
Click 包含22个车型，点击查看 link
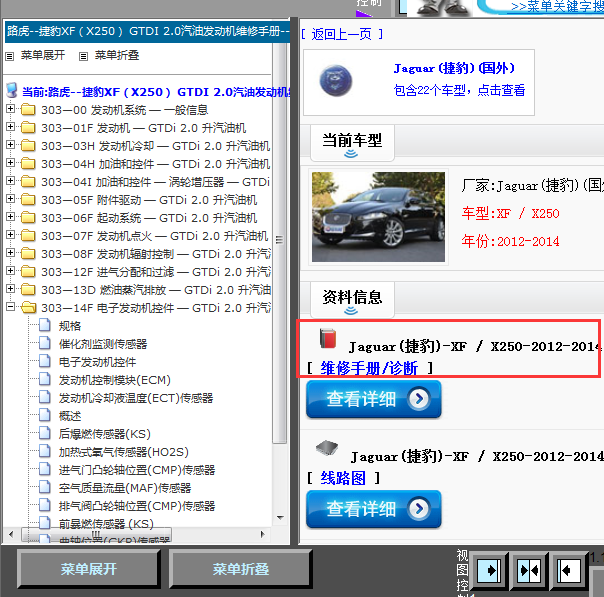coord(459,90)
